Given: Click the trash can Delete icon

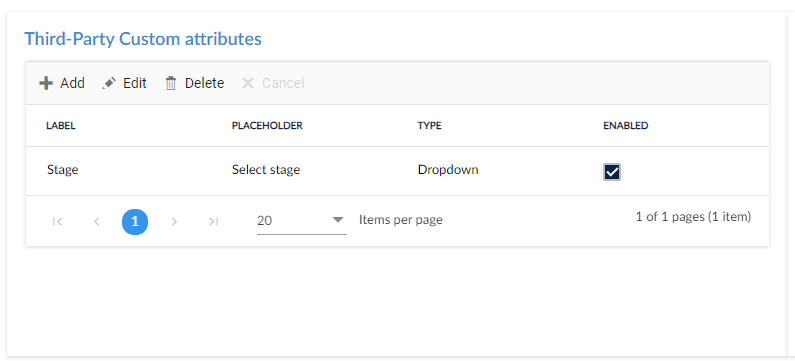Looking at the screenshot, I should [x=171, y=83].
